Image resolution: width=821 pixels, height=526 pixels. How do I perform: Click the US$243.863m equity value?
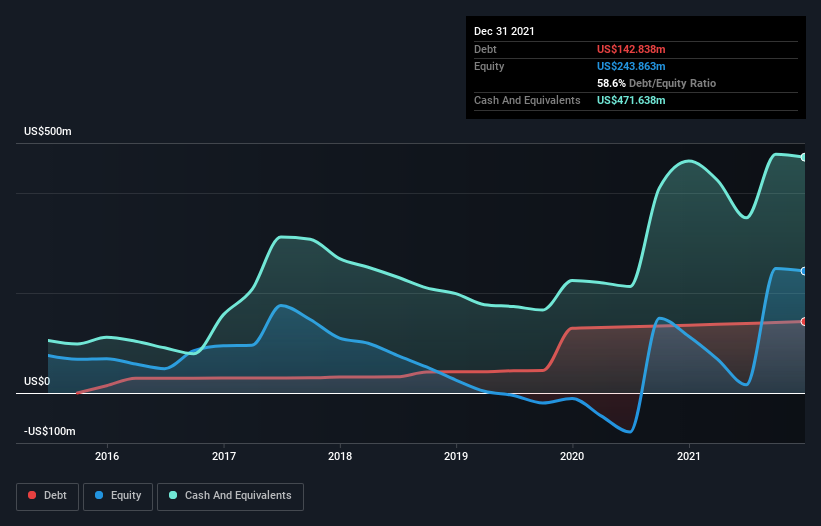click(x=631, y=66)
